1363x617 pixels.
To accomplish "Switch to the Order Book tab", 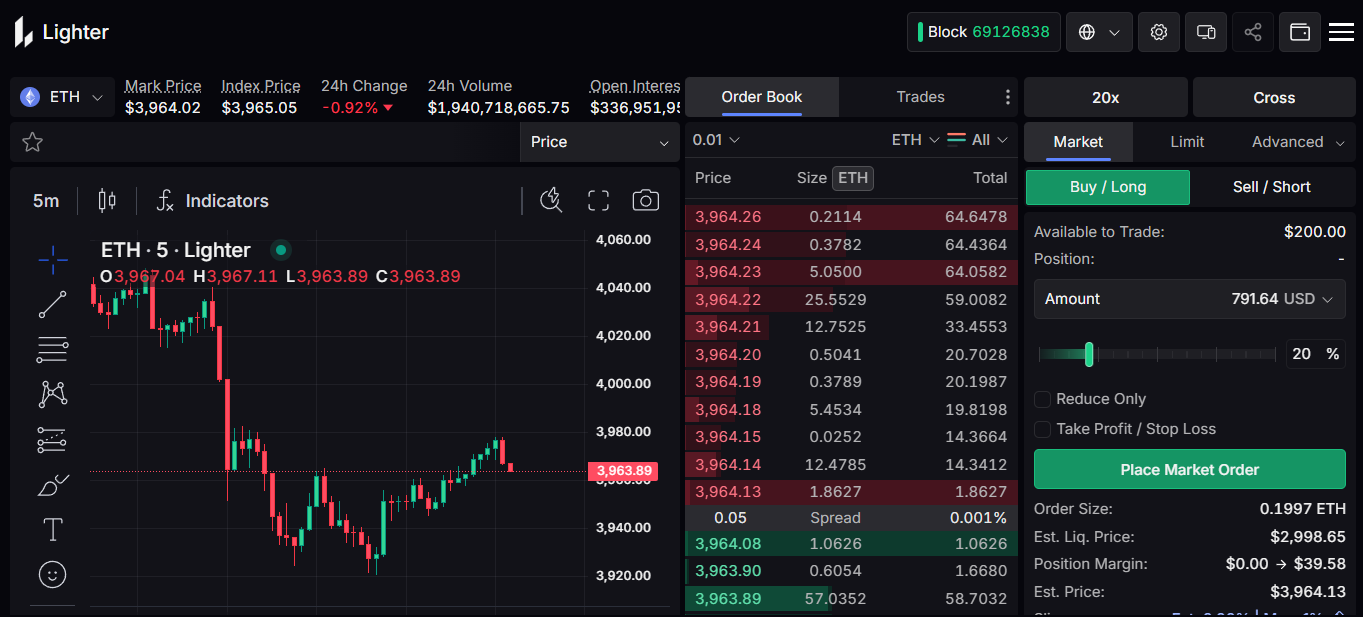I will pos(762,97).
